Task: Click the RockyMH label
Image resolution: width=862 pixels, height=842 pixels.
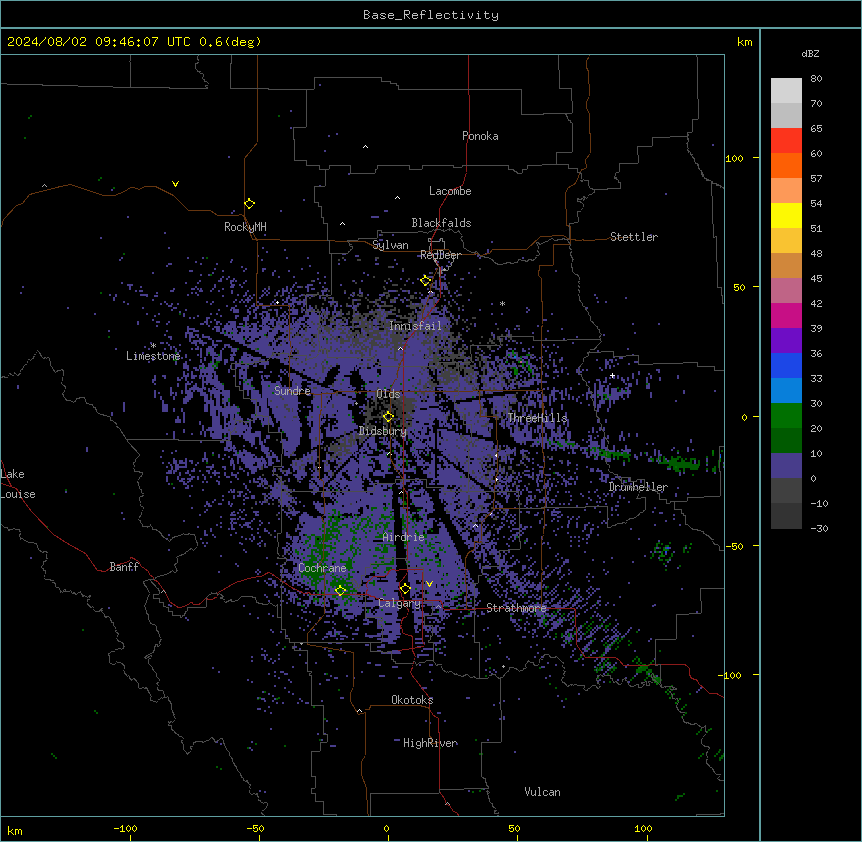Action: (245, 227)
